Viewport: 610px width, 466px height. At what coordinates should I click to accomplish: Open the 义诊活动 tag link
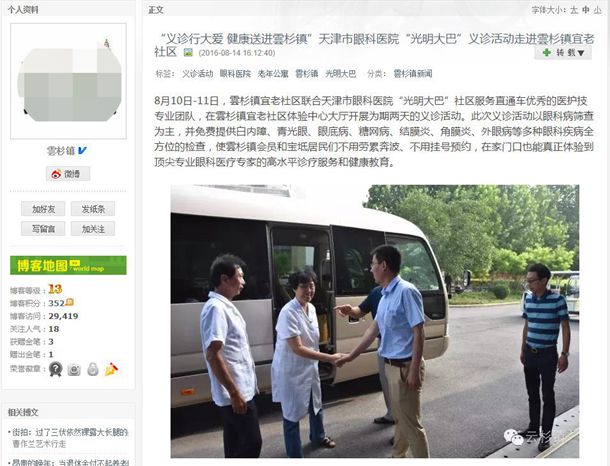tap(198, 74)
